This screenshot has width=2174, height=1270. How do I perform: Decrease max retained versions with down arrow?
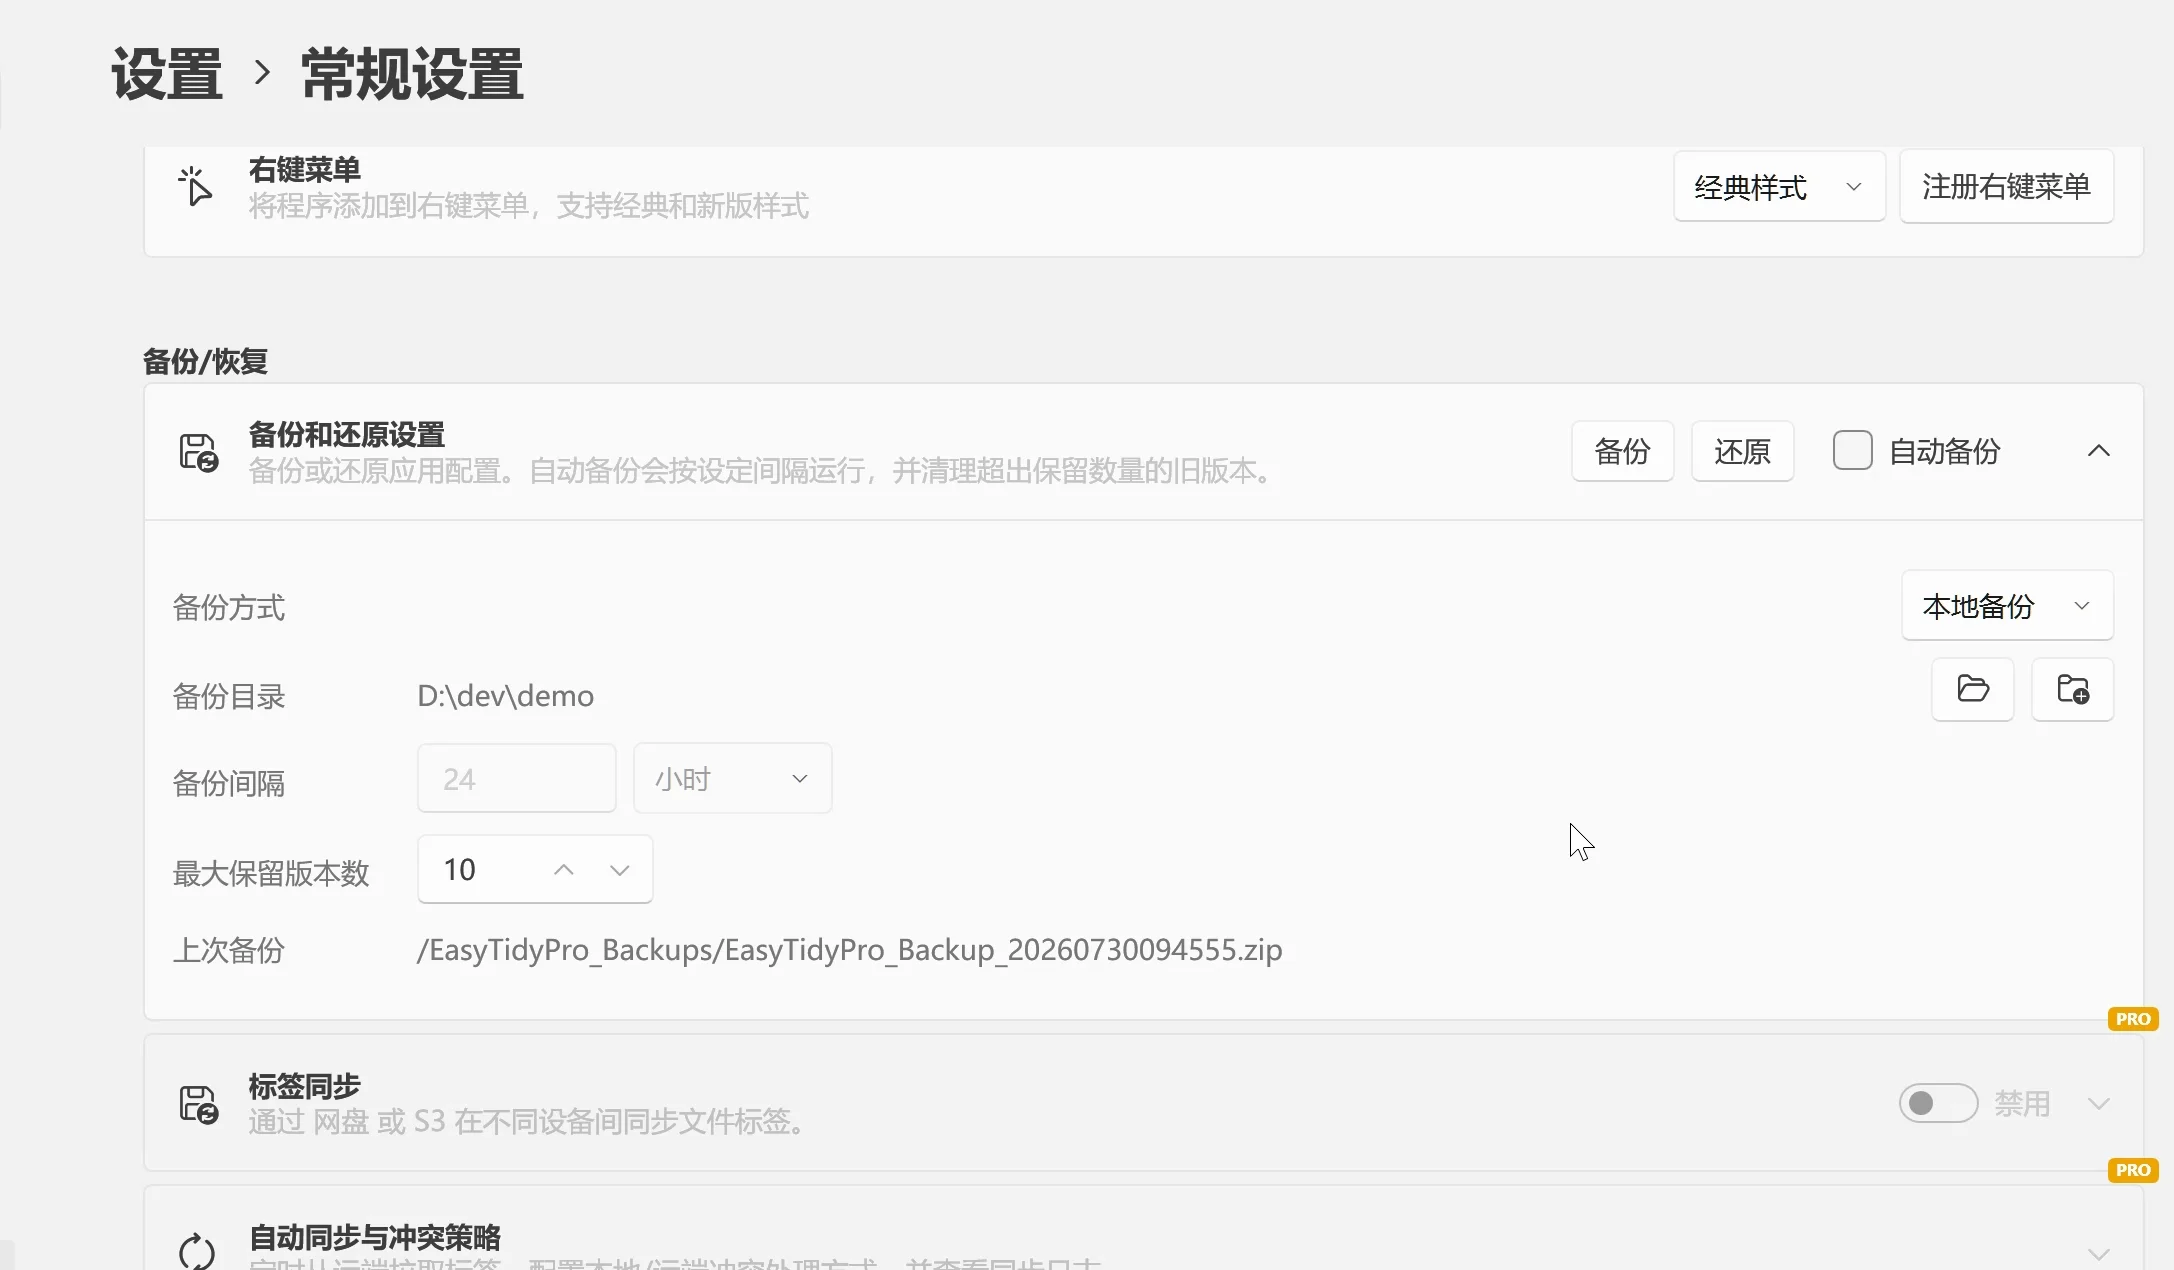pos(620,870)
